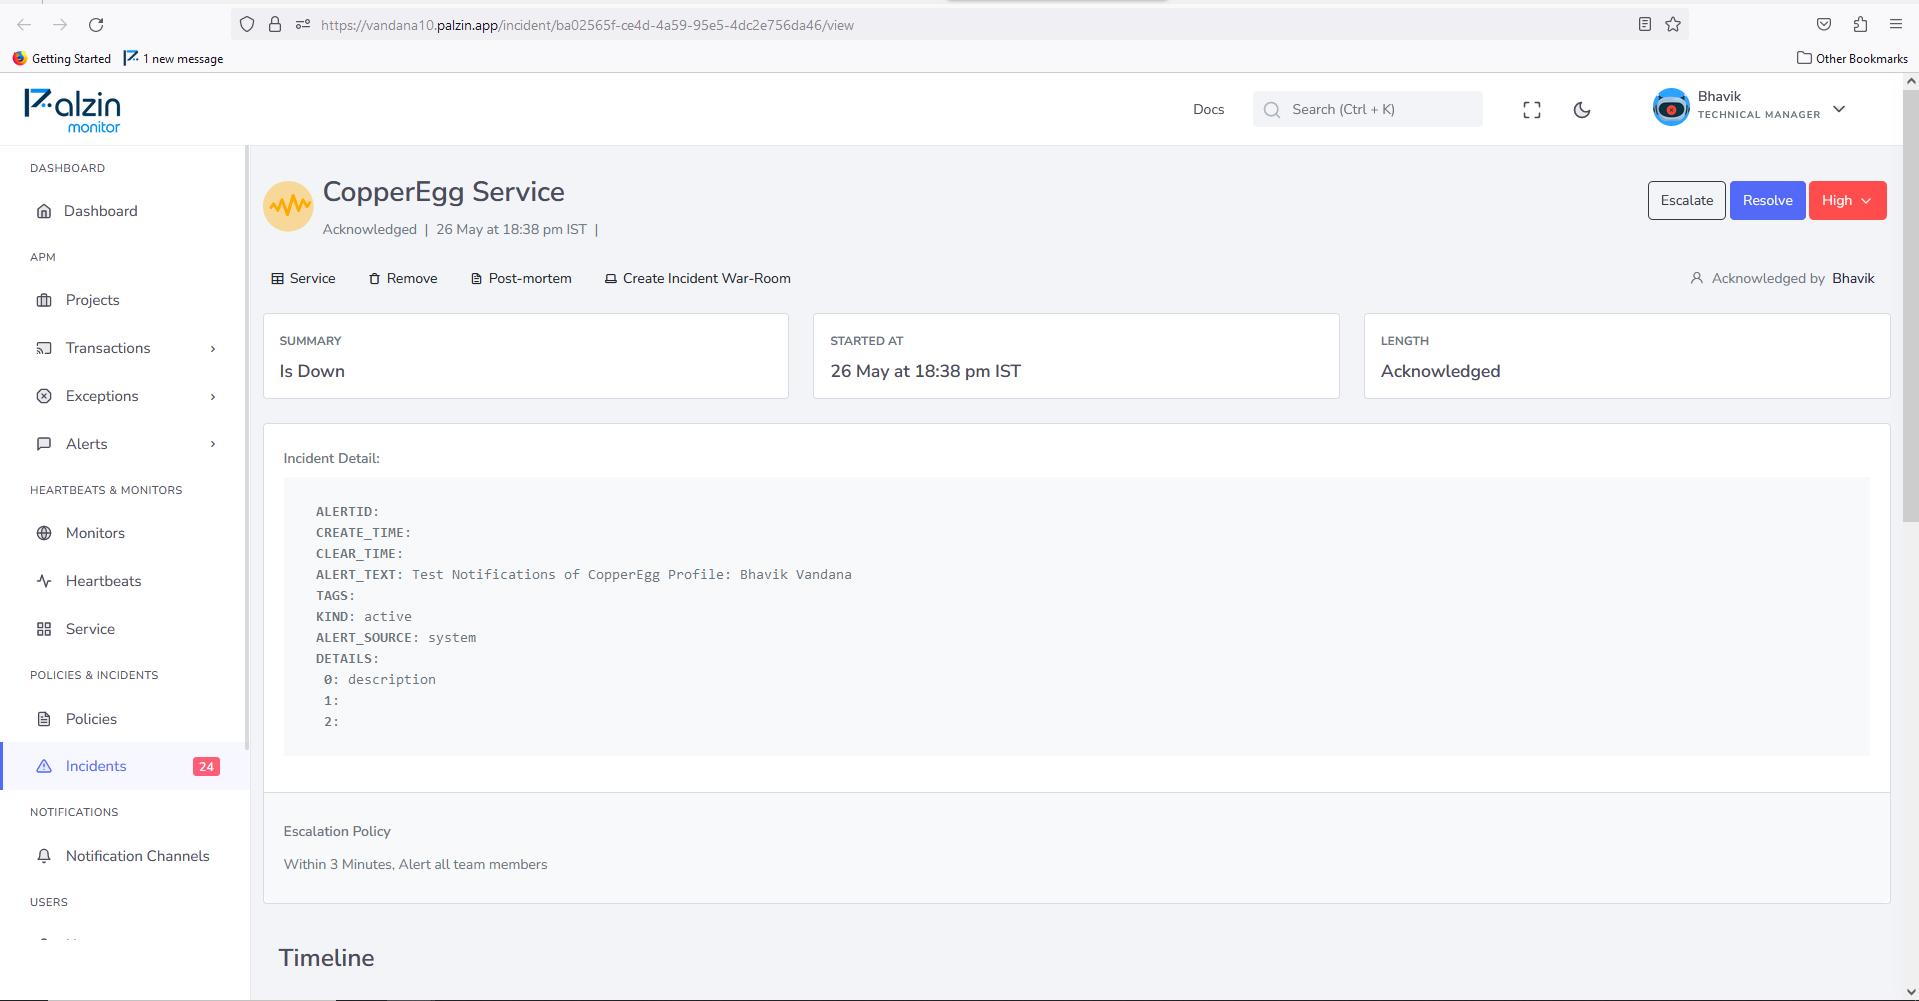This screenshot has height=1001, width=1919.
Task: Click the CopperEgg incident status icon
Action: (x=288, y=206)
